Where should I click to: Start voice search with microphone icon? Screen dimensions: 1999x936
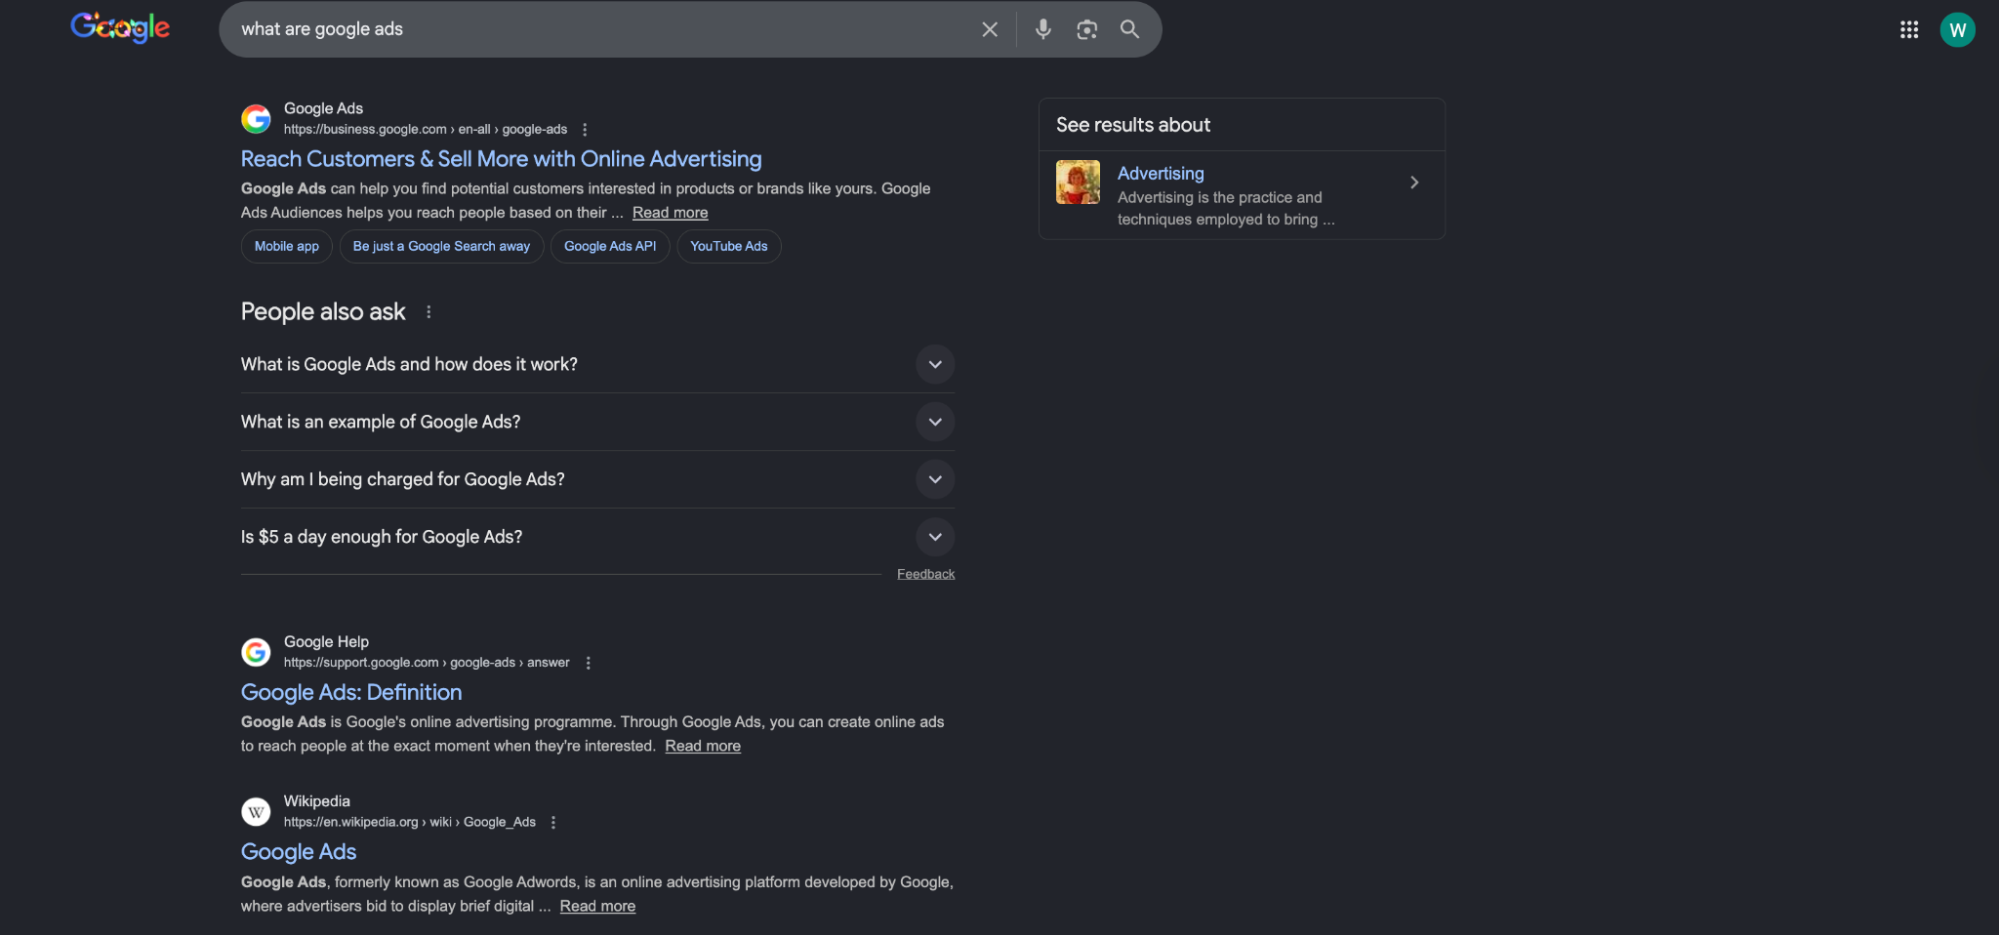(1042, 30)
